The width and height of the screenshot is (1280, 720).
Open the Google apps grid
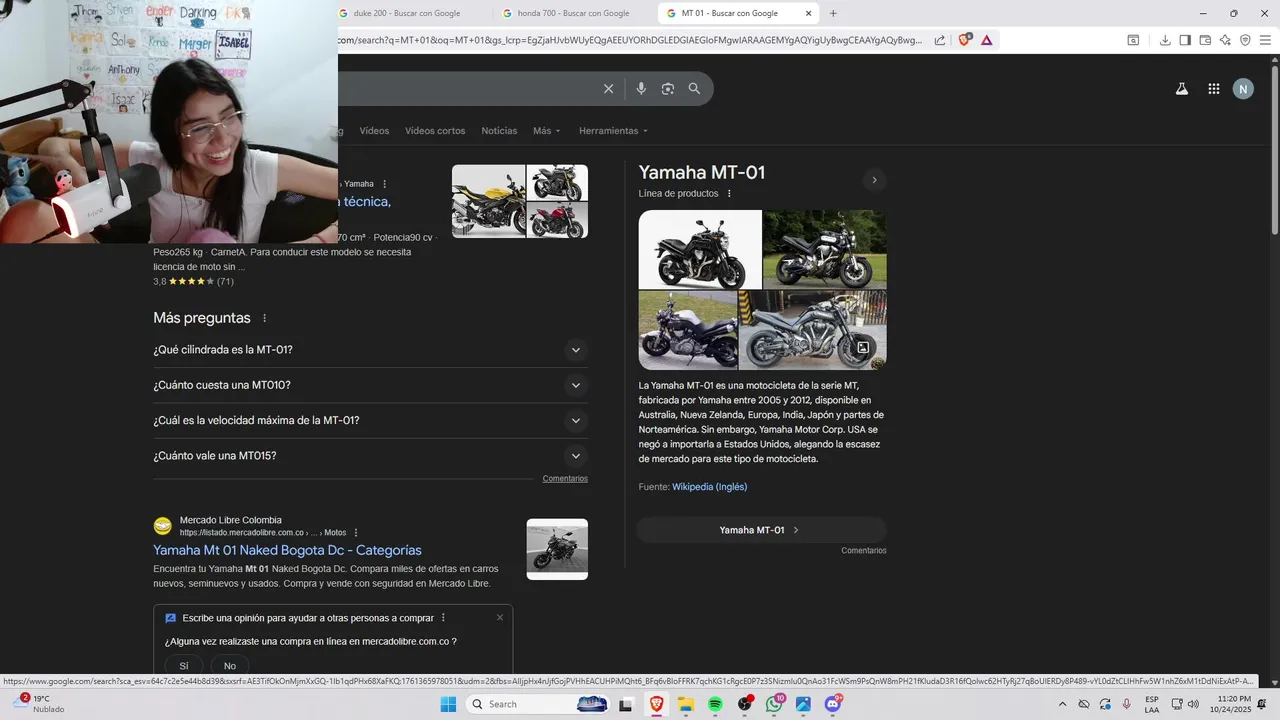1213,89
